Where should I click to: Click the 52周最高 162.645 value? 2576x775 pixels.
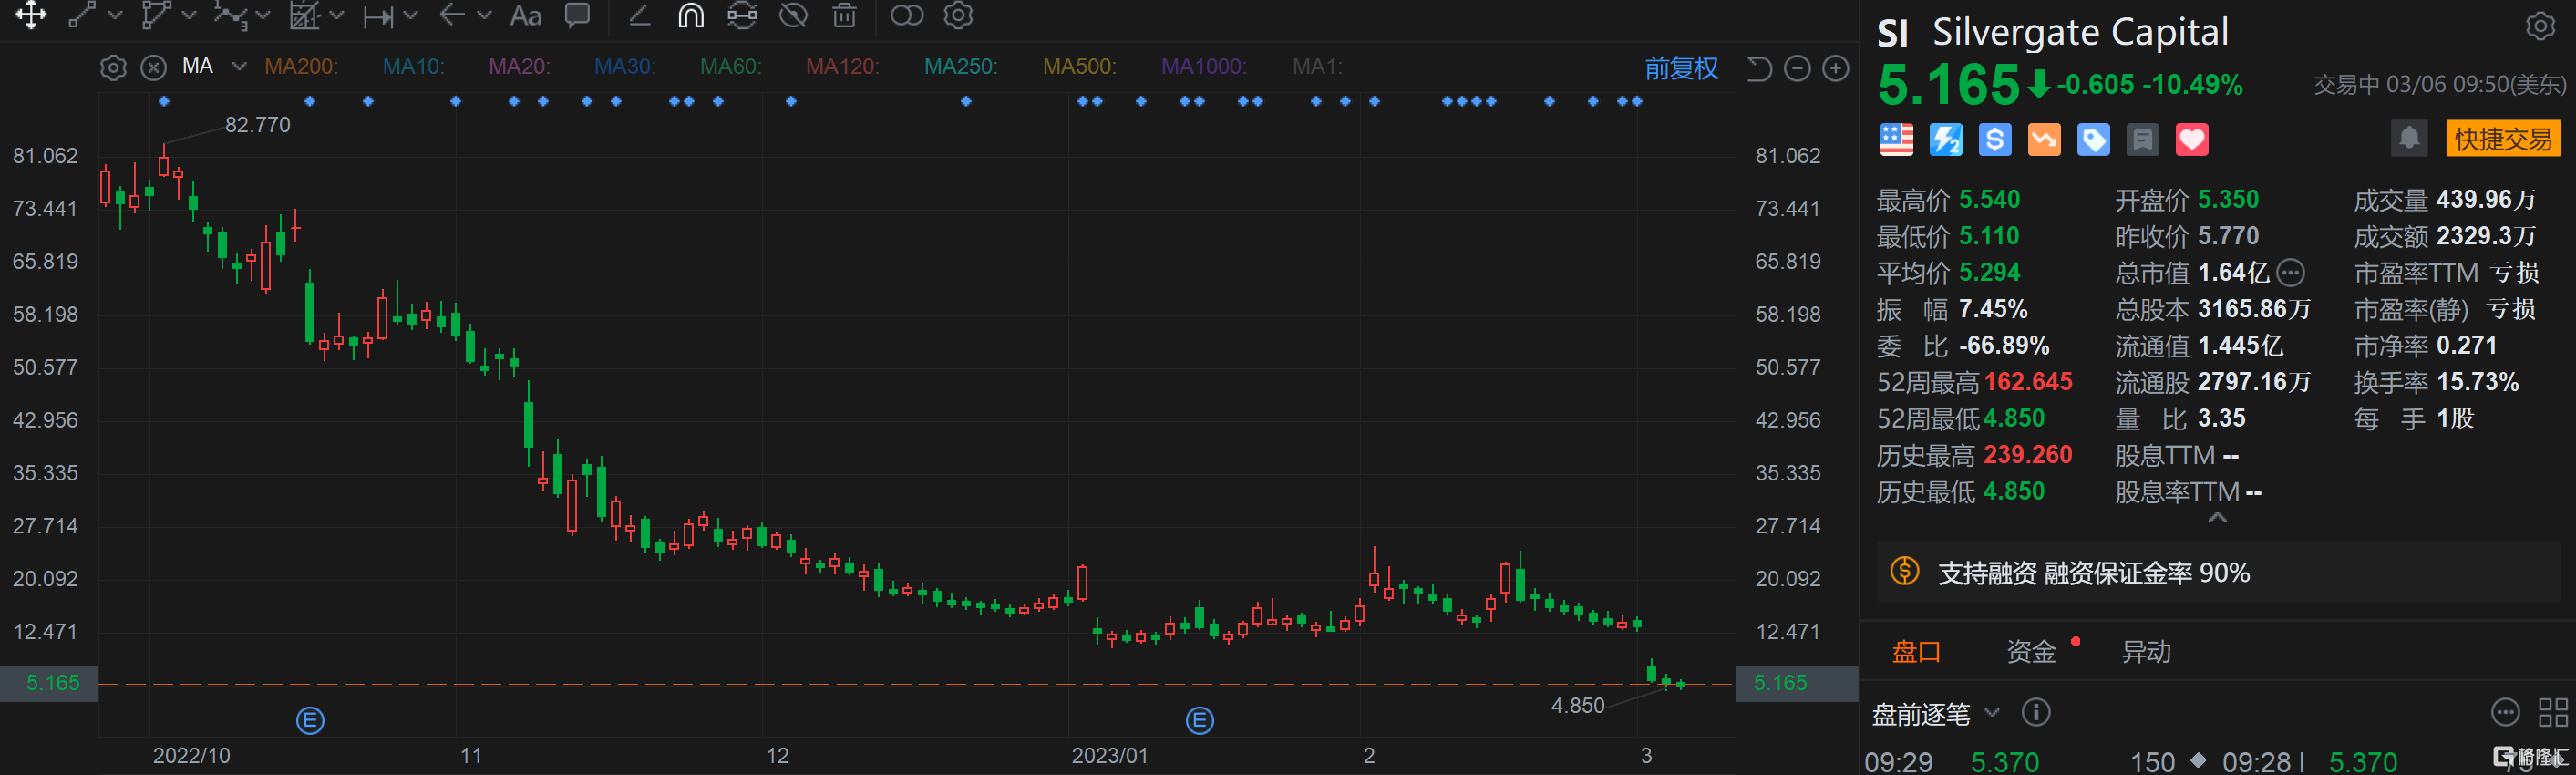(x=2028, y=382)
